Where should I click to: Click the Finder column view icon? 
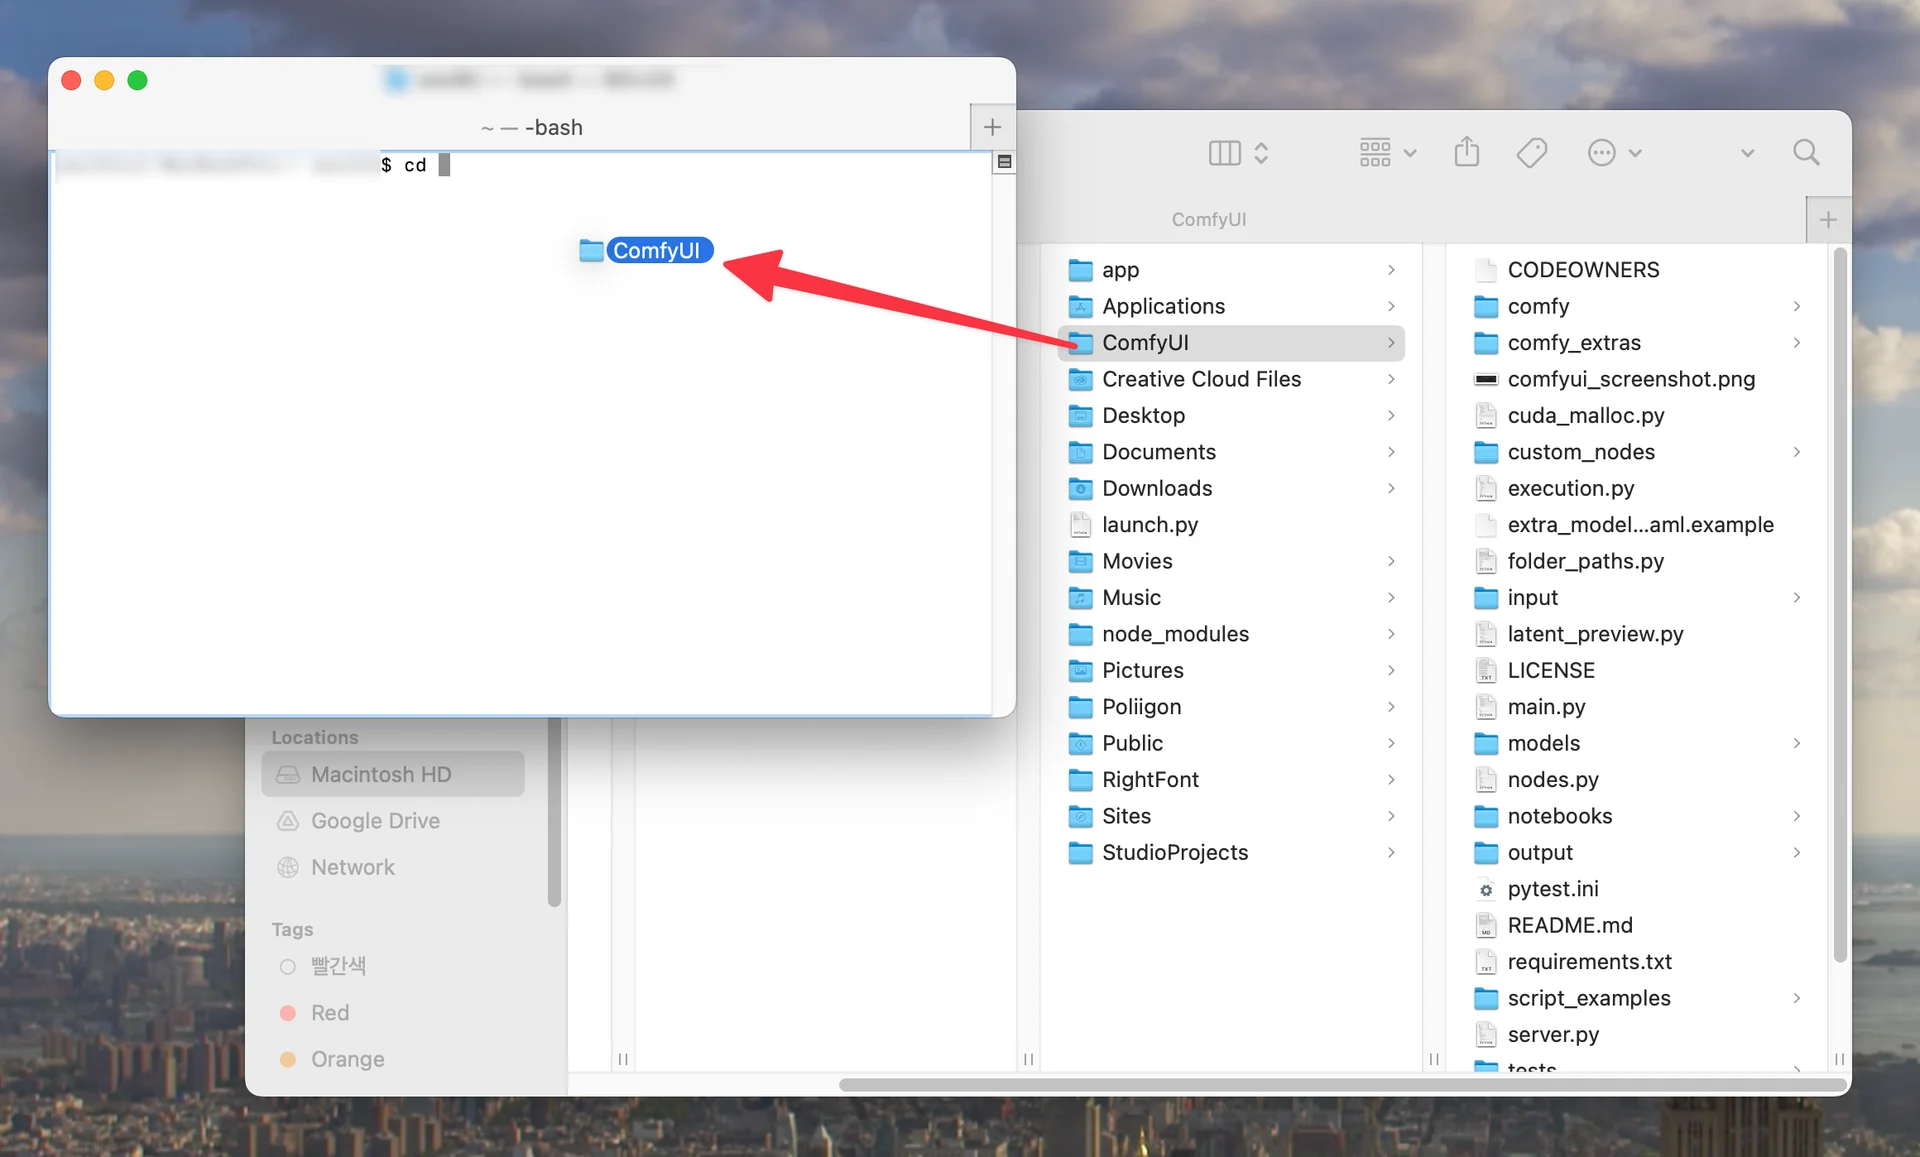click(1225, 153)
